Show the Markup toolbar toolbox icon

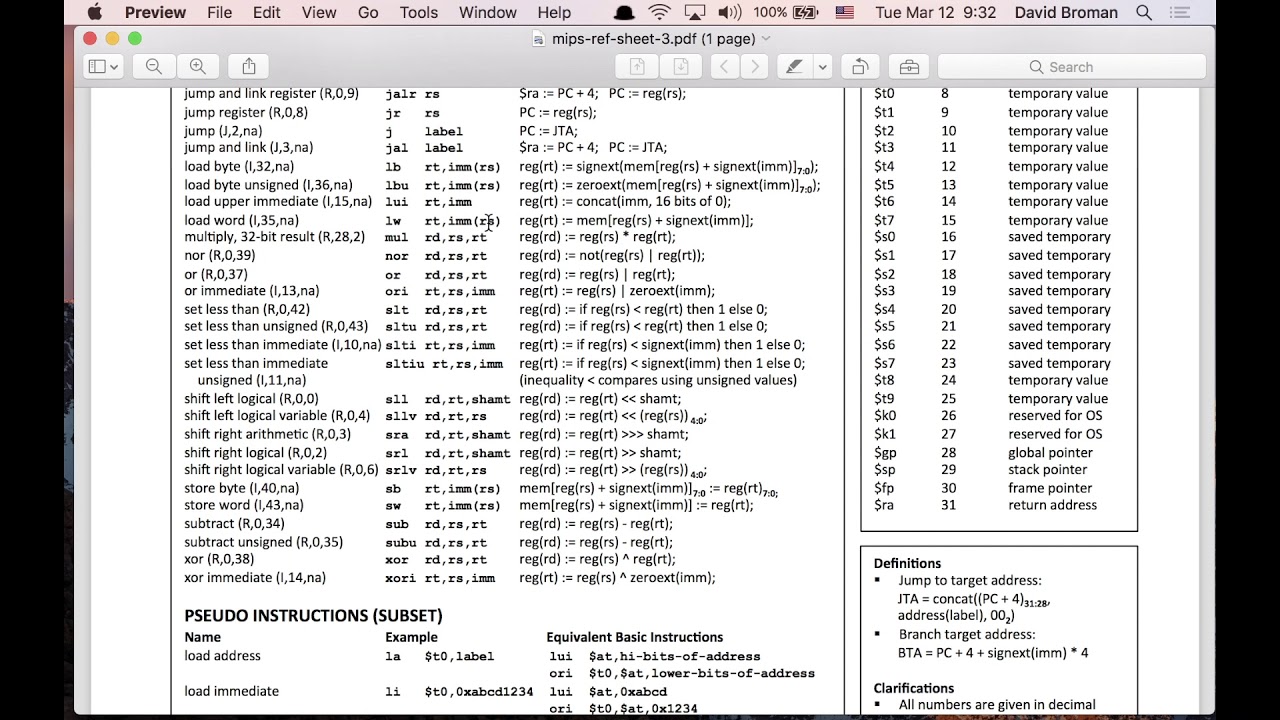909,67
